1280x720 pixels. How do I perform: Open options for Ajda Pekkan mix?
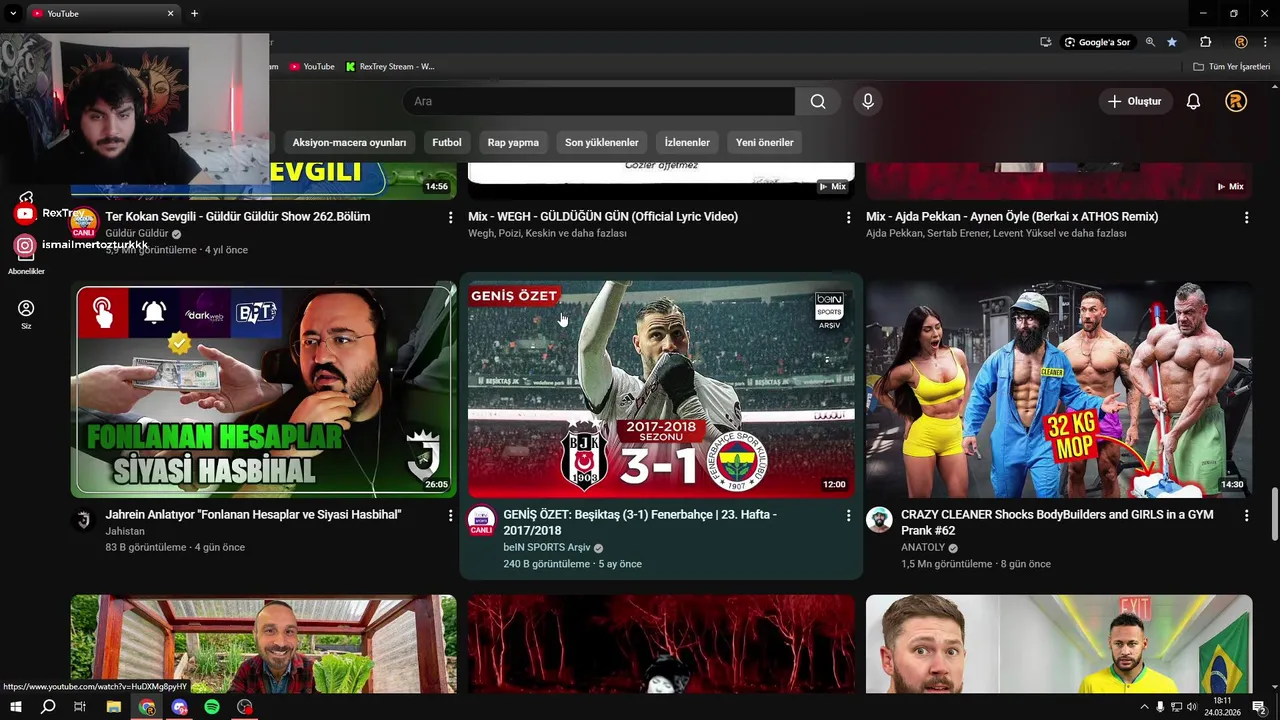point(1246,217)
